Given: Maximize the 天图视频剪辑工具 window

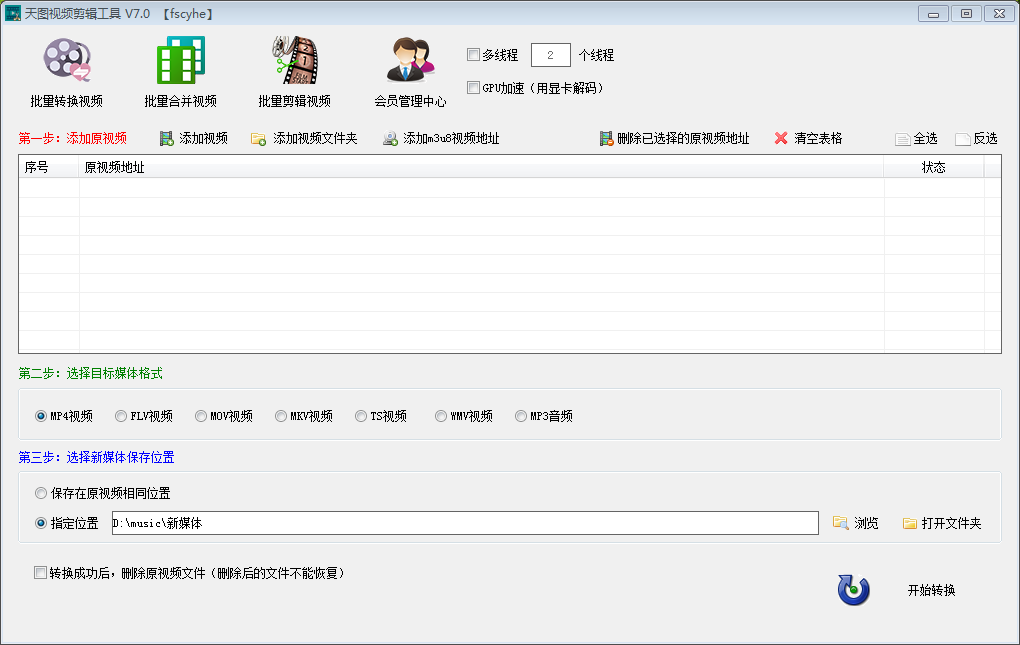Looking at the screenshot, I should click(x=967, y=14).
